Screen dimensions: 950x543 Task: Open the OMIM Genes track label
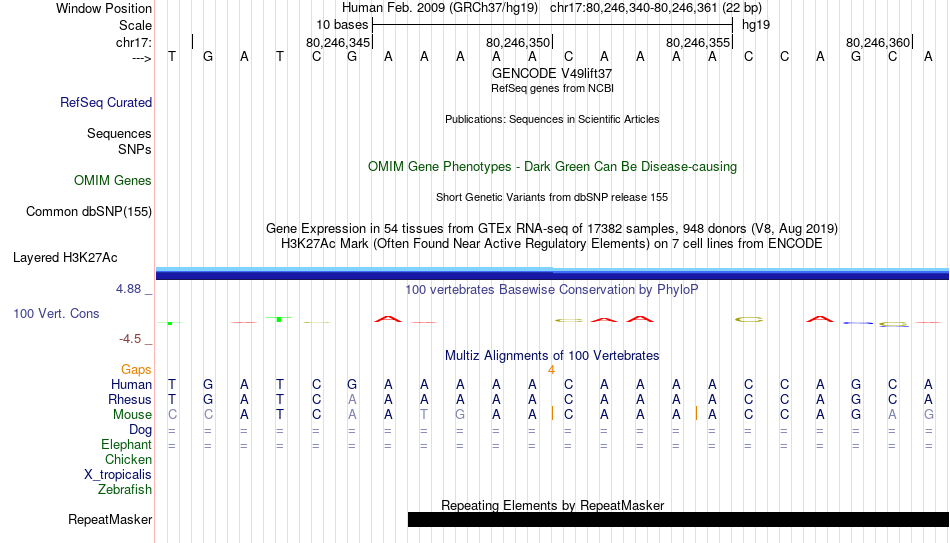[x=113, y=181]
